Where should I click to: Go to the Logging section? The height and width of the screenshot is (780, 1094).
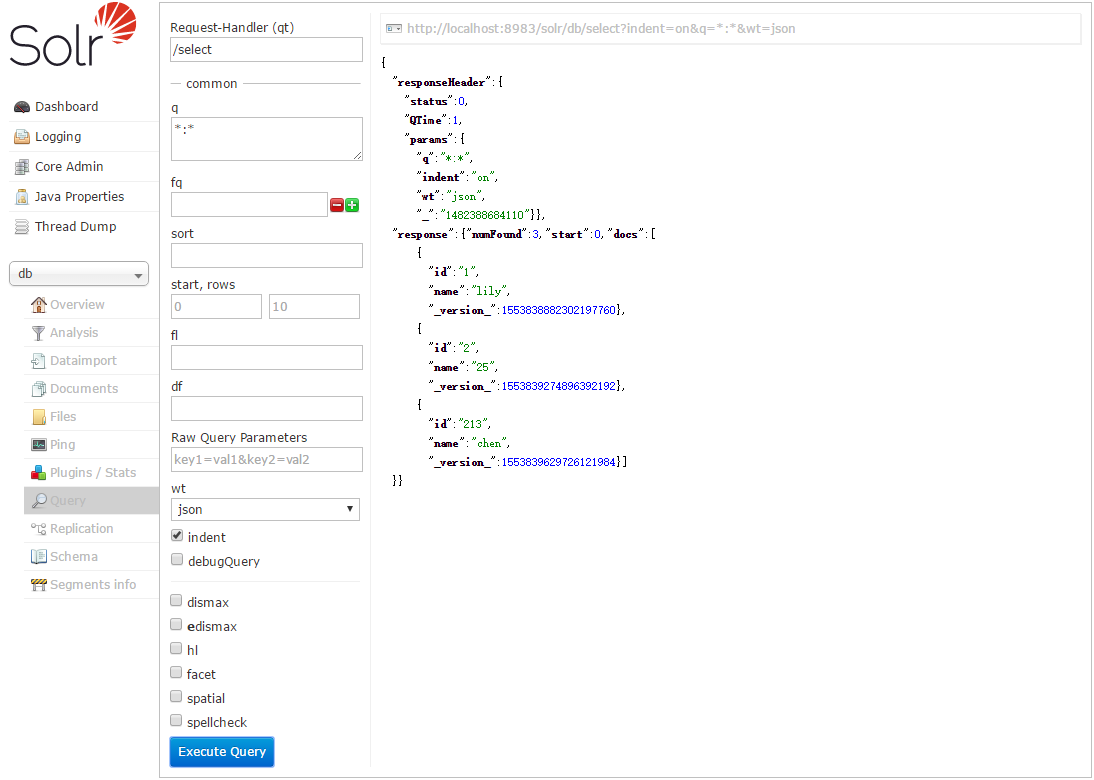[58, 137]
